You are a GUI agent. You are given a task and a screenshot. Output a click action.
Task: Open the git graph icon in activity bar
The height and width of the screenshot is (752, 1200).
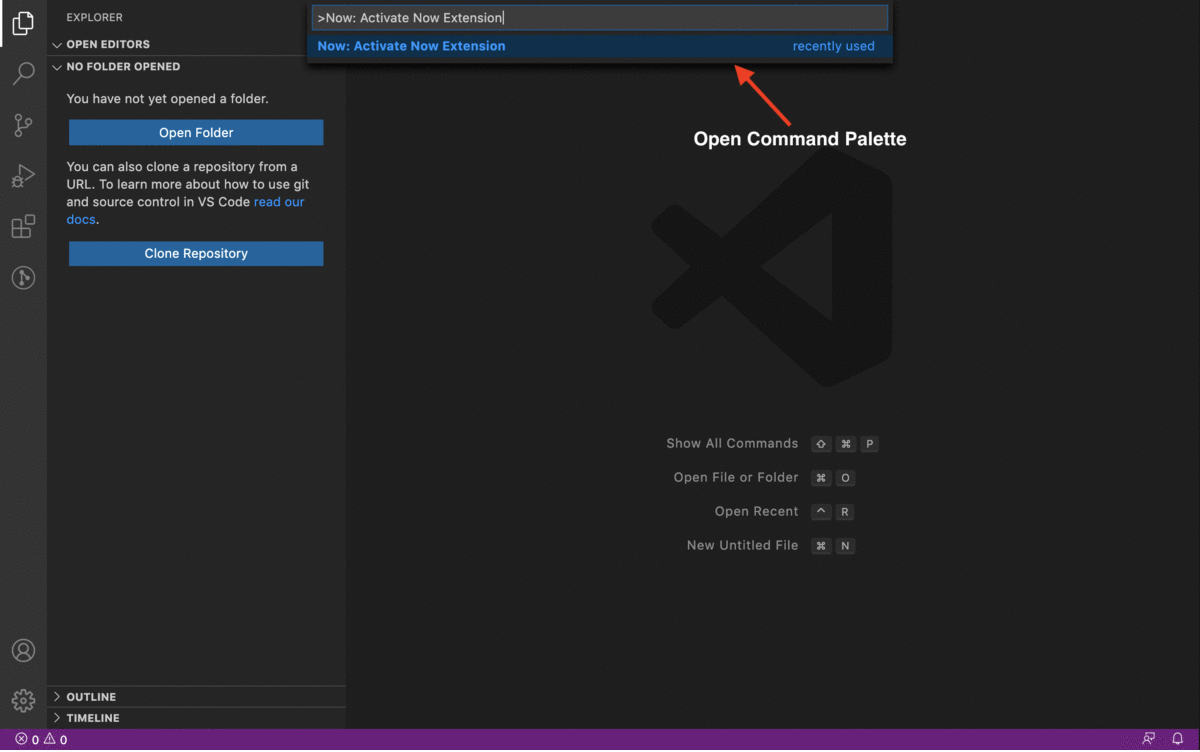point(23,278)
